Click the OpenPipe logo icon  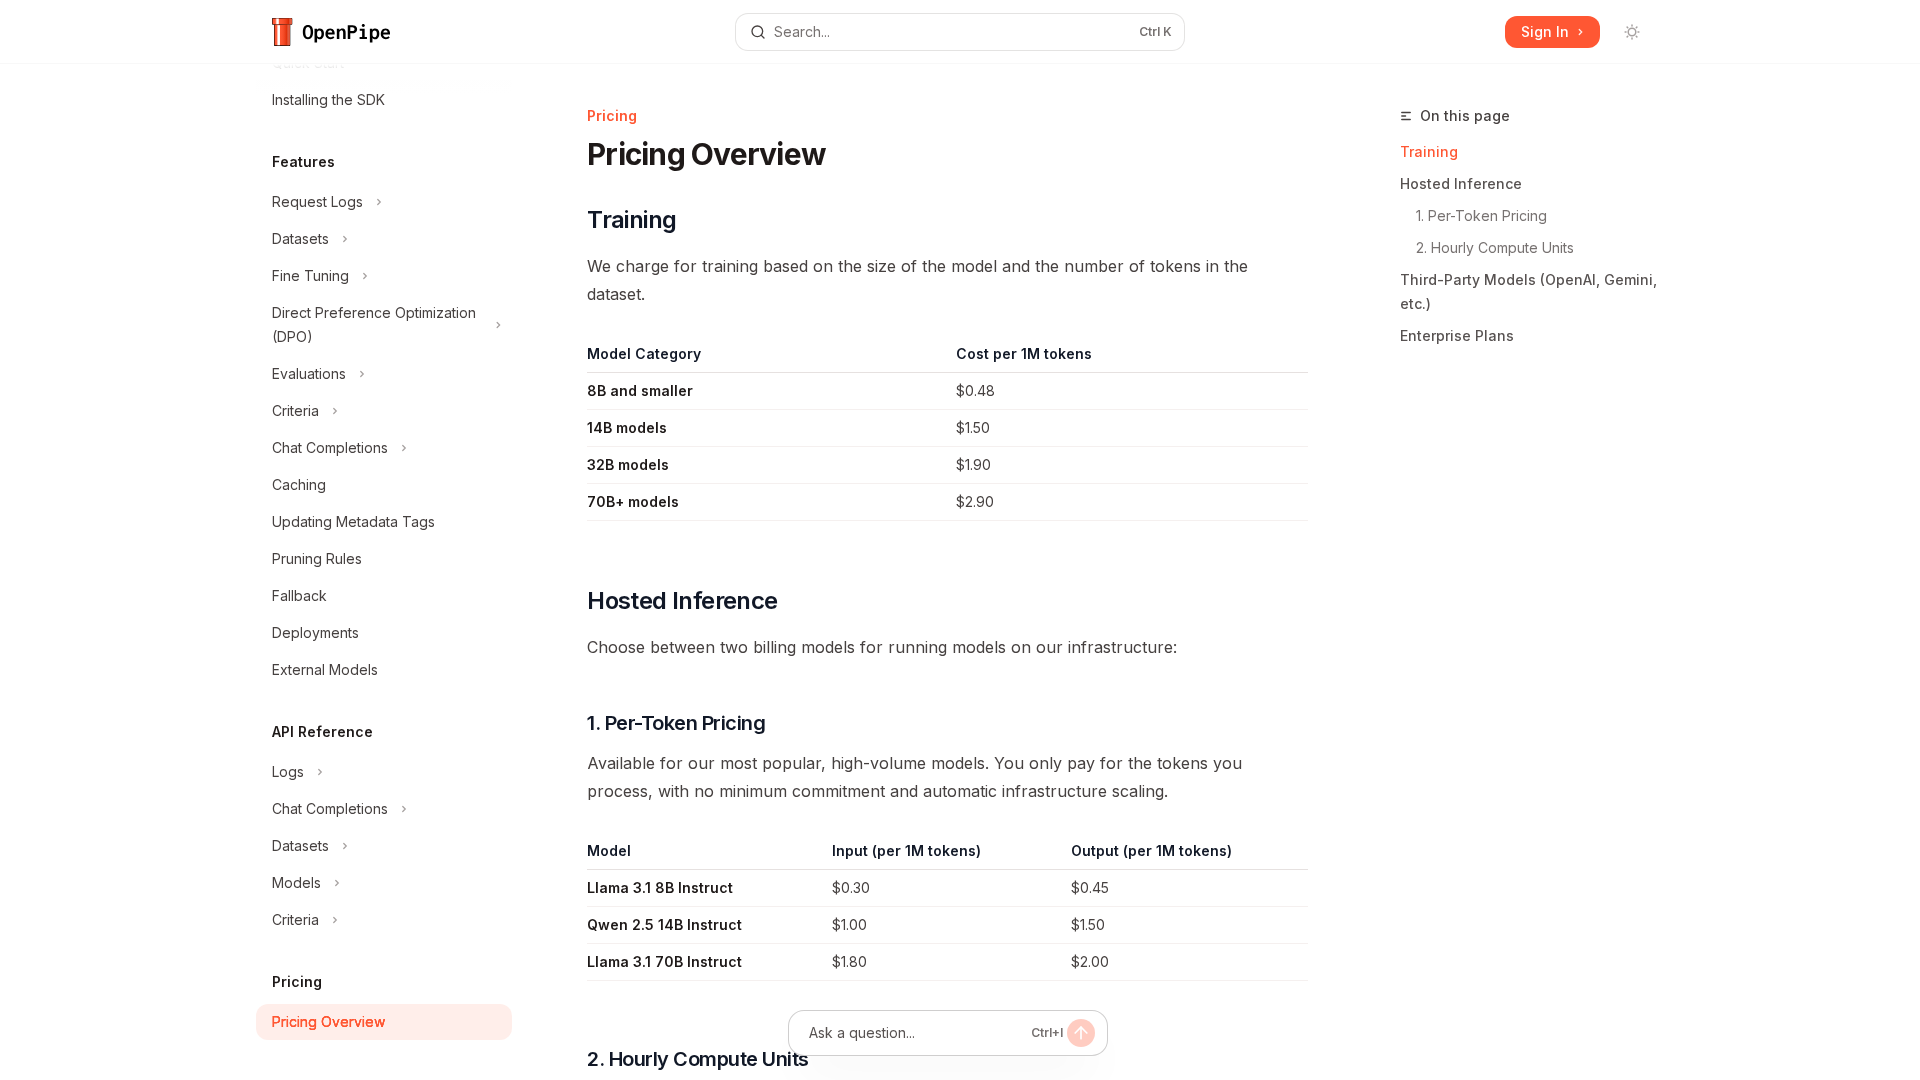pos(282,32)
